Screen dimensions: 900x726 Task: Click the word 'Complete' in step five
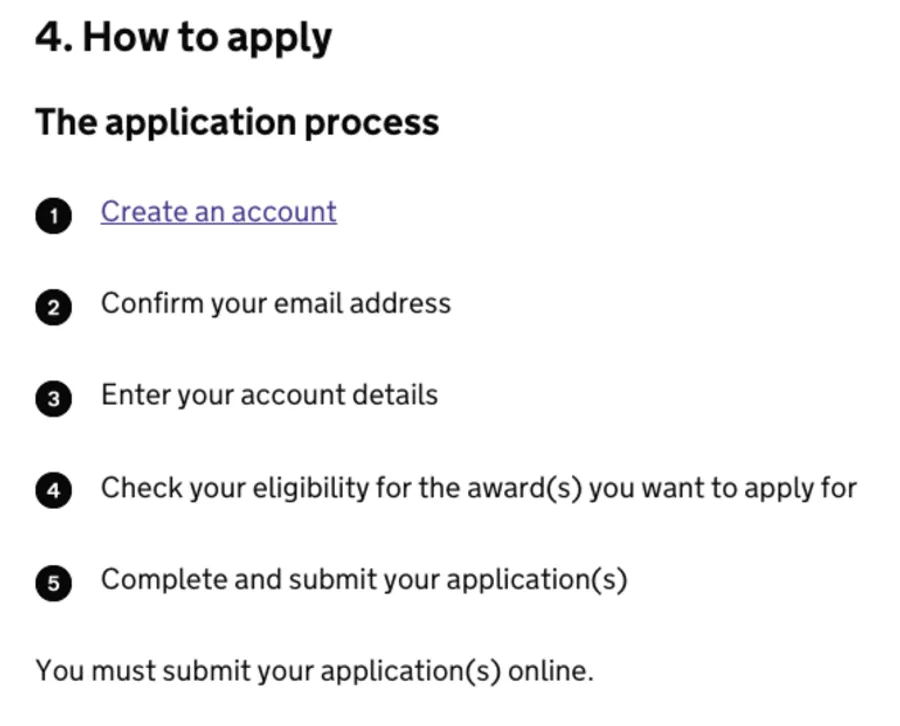click(x=164, y=579)
